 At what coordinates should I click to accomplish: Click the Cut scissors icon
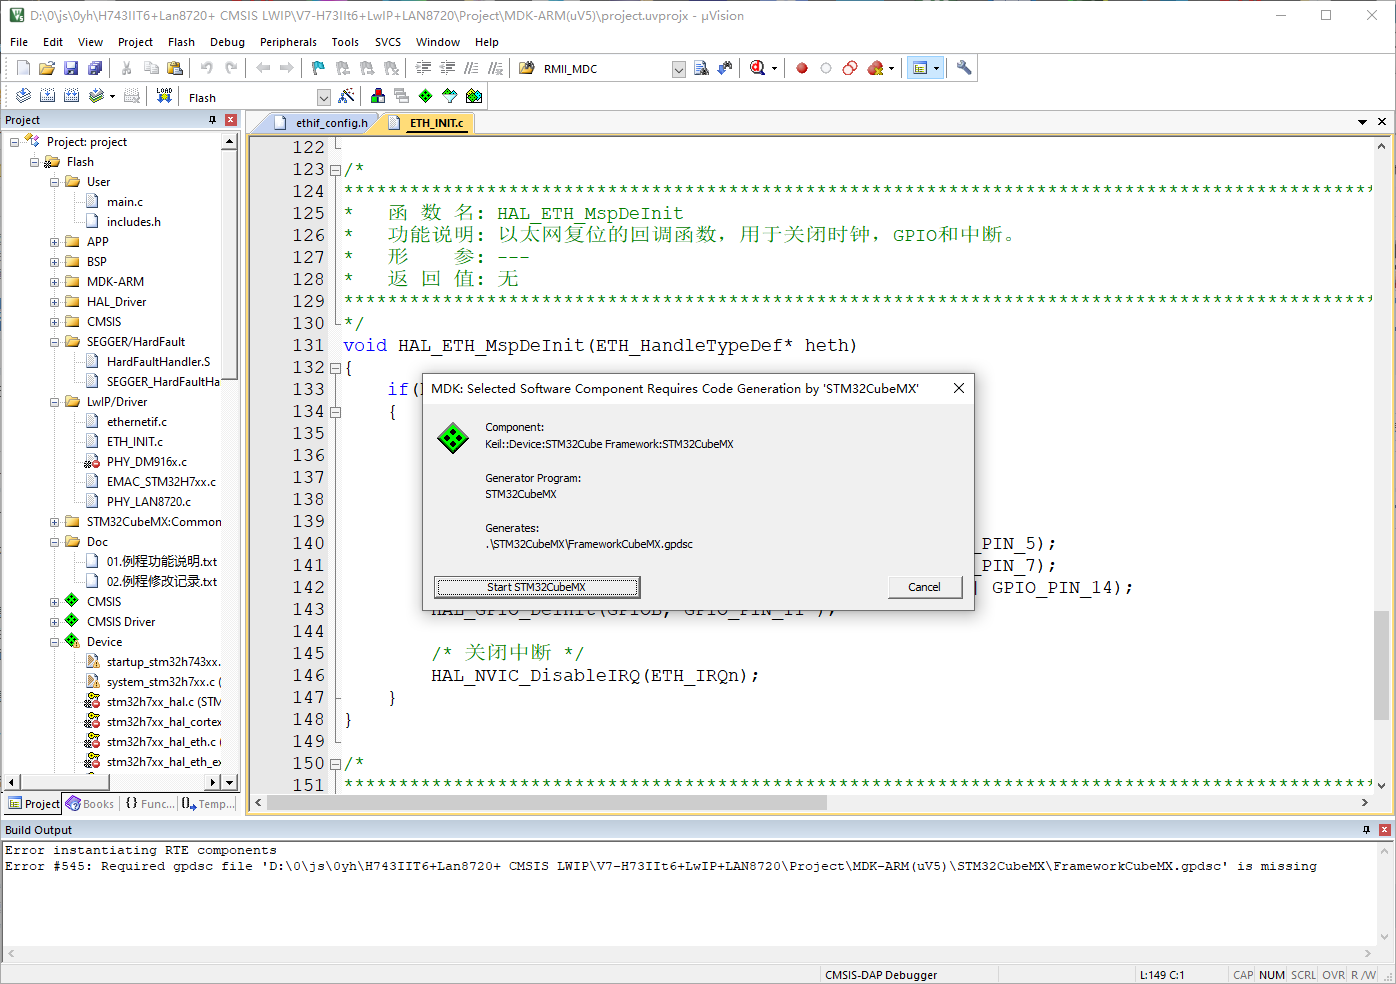pyautogui.click(x=127, y=68)
